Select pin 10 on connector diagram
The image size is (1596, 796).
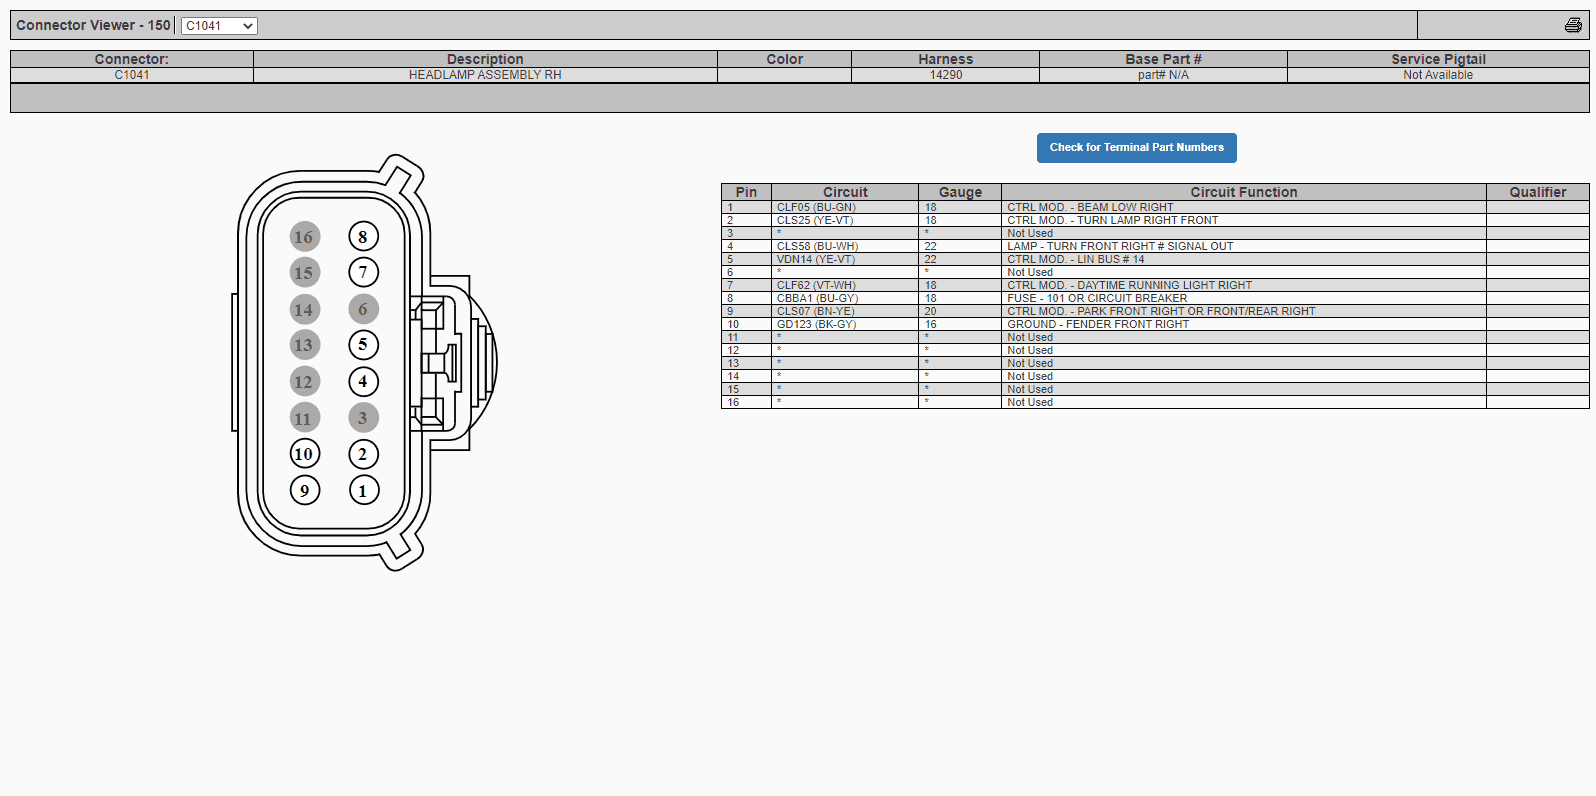(x=305, y=454)
